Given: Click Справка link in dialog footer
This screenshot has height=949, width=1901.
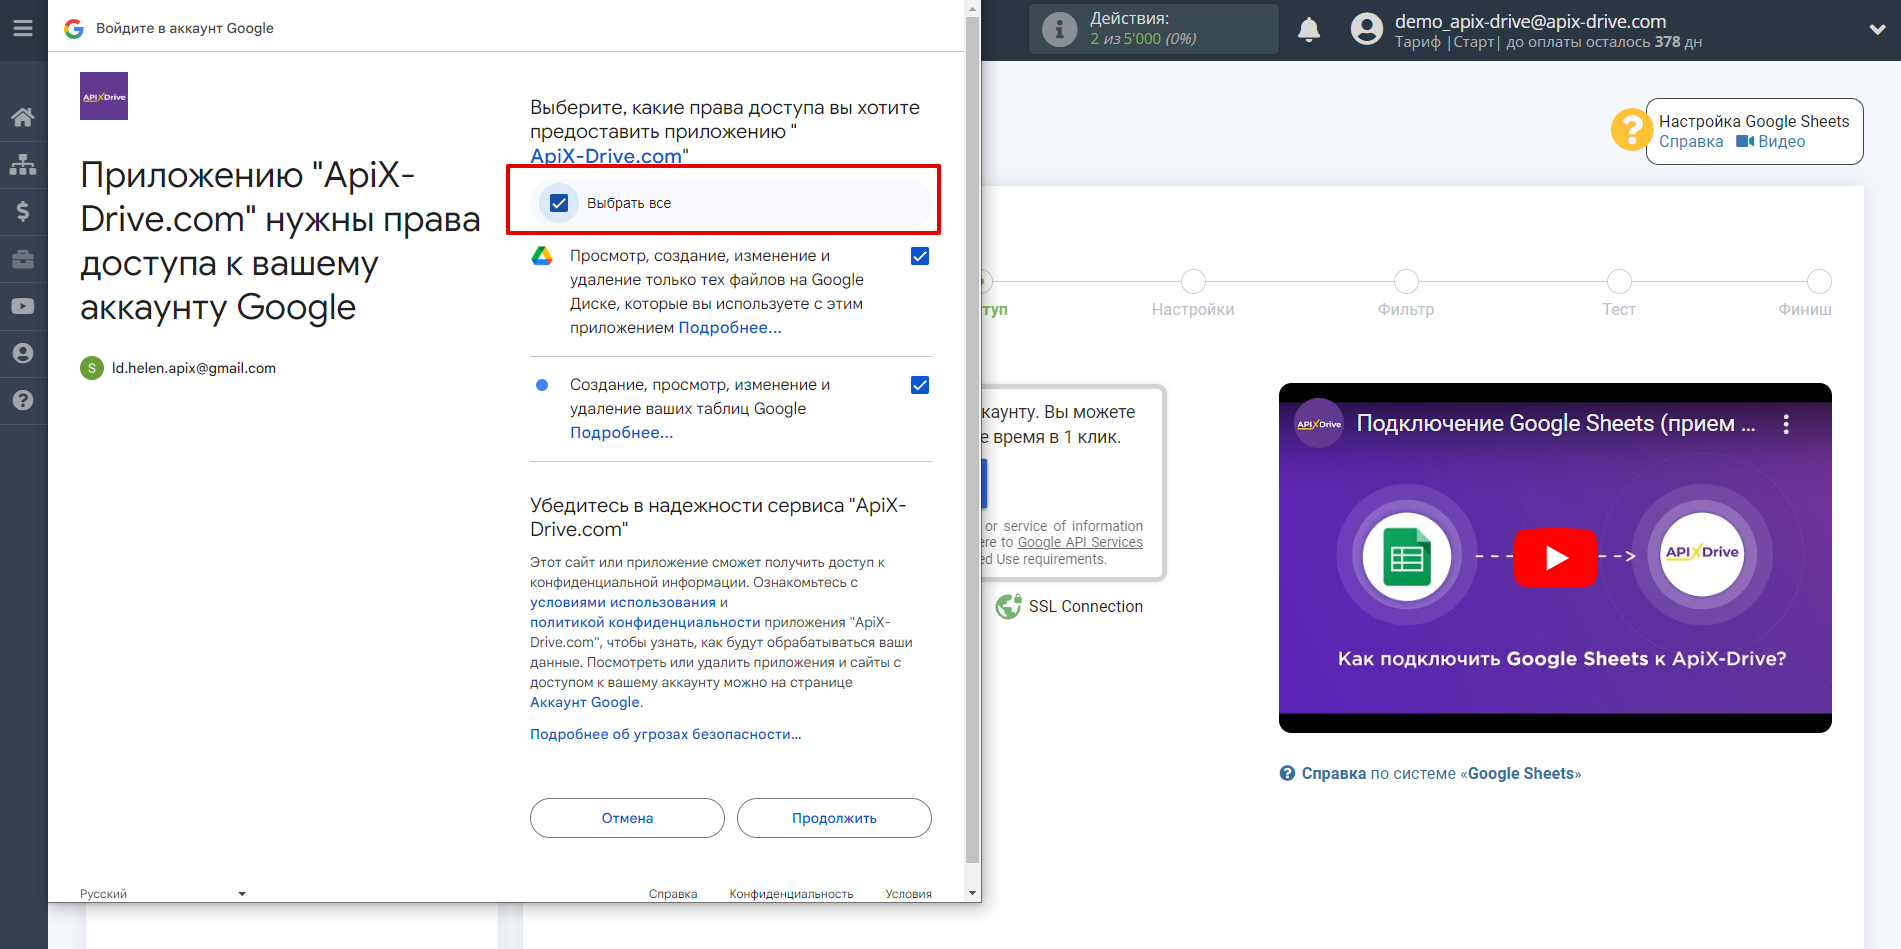Looking at the screenshot, I should (x=673, y=894).
